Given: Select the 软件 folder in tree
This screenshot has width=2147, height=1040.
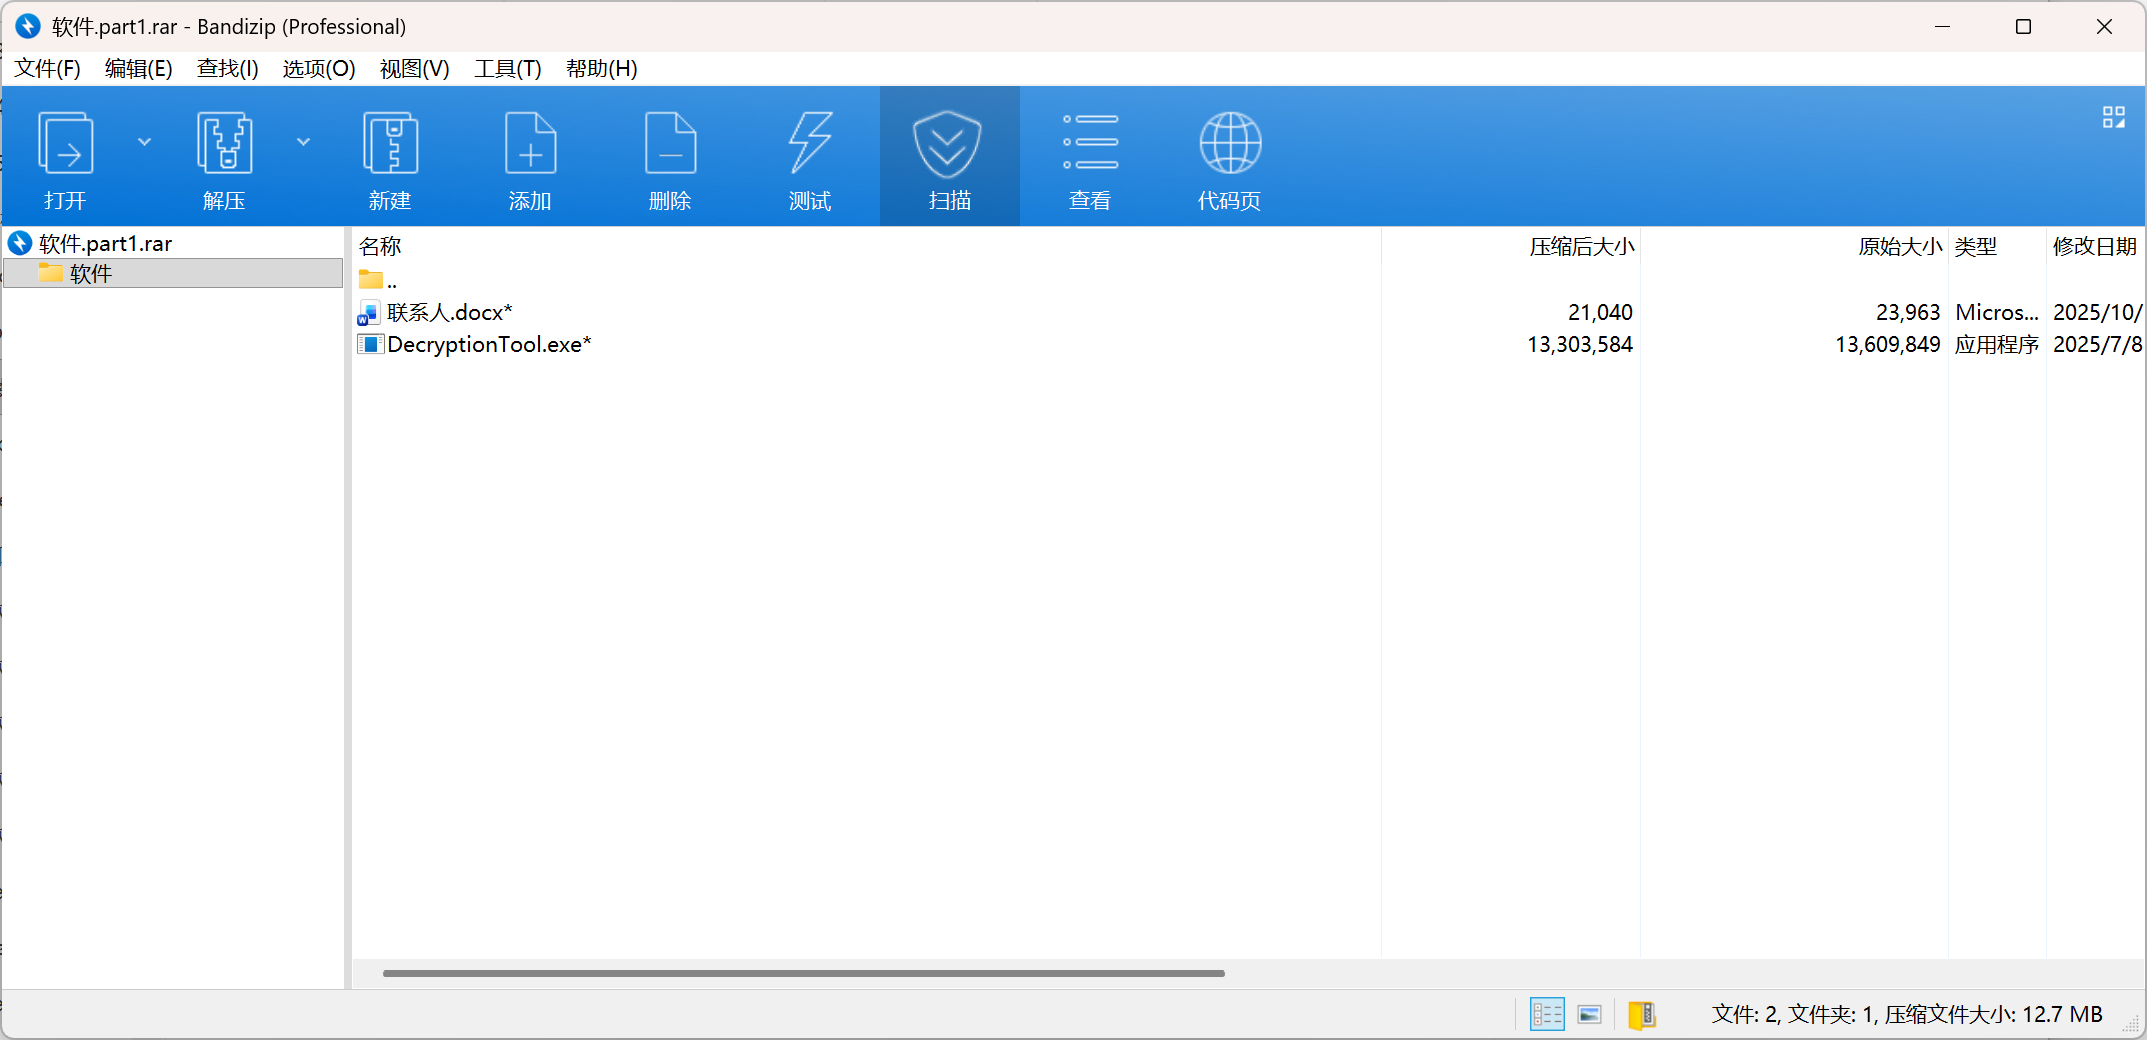Looking at the screenshot, I should 173,274.
